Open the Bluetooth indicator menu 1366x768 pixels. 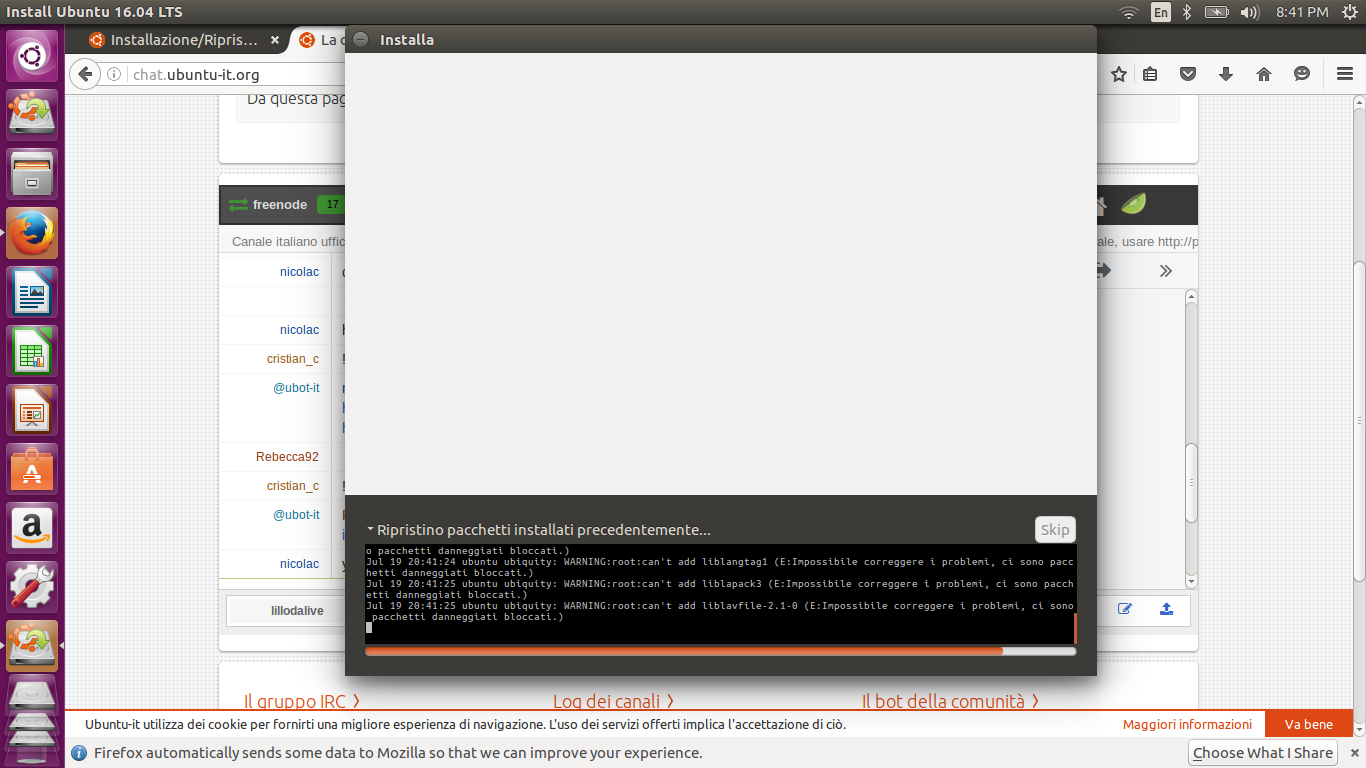point(1187,12)
